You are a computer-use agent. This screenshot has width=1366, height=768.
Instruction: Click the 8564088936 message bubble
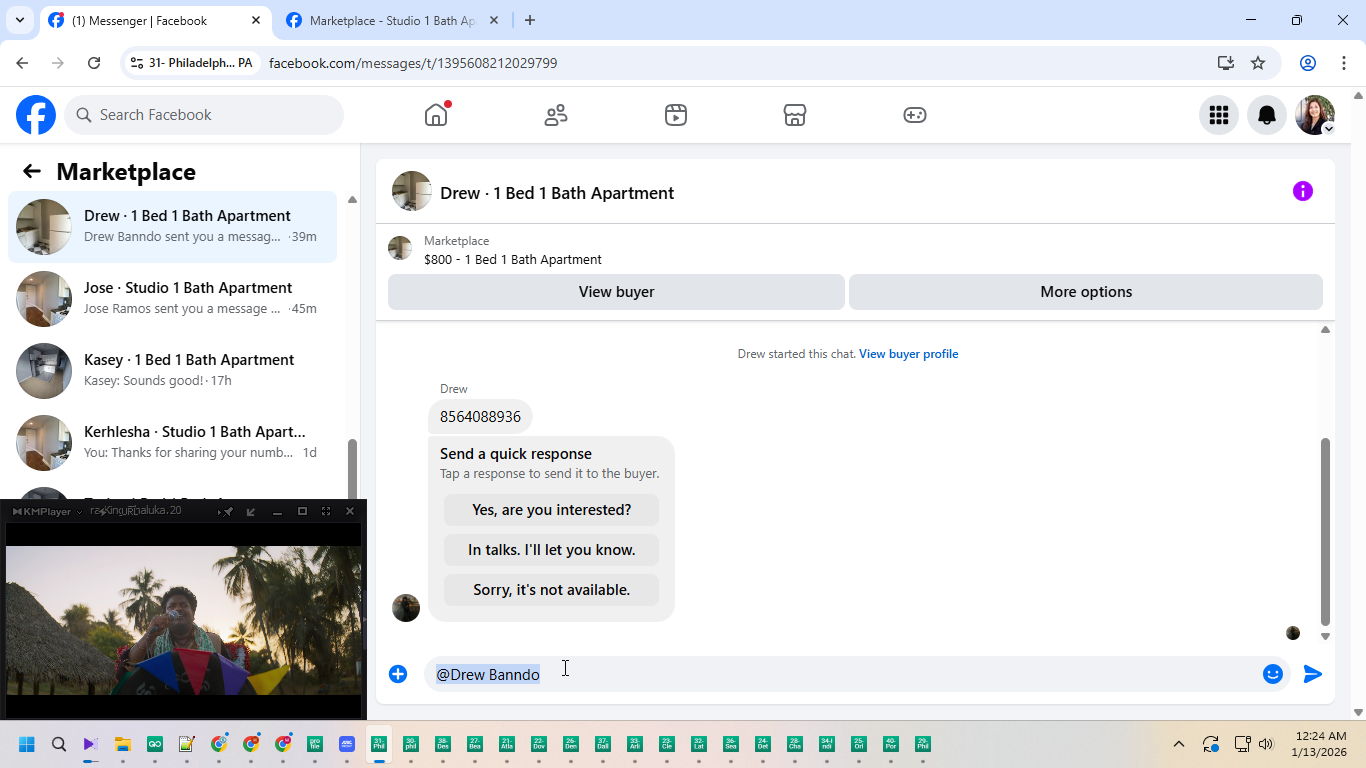(x=480, y=416)
